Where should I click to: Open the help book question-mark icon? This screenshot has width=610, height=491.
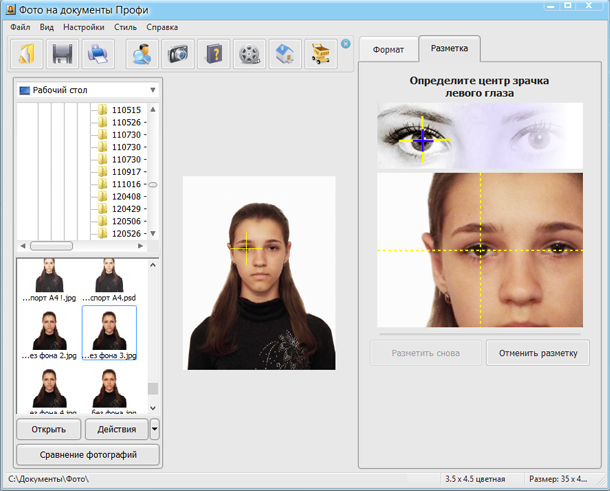(214, 54)
